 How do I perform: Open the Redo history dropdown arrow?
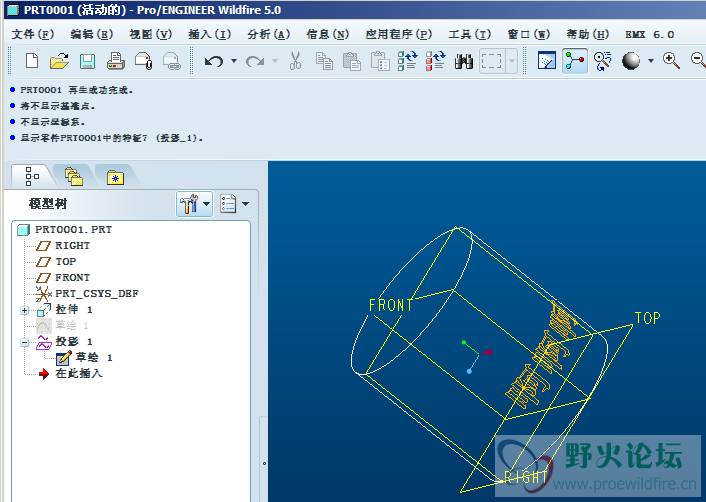275,61
